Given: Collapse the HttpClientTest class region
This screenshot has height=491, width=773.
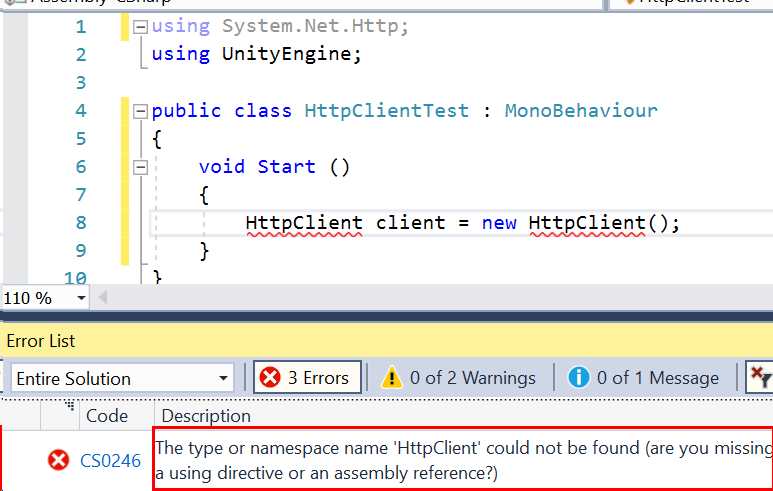Looking at the screenshot, I should 141,111.
